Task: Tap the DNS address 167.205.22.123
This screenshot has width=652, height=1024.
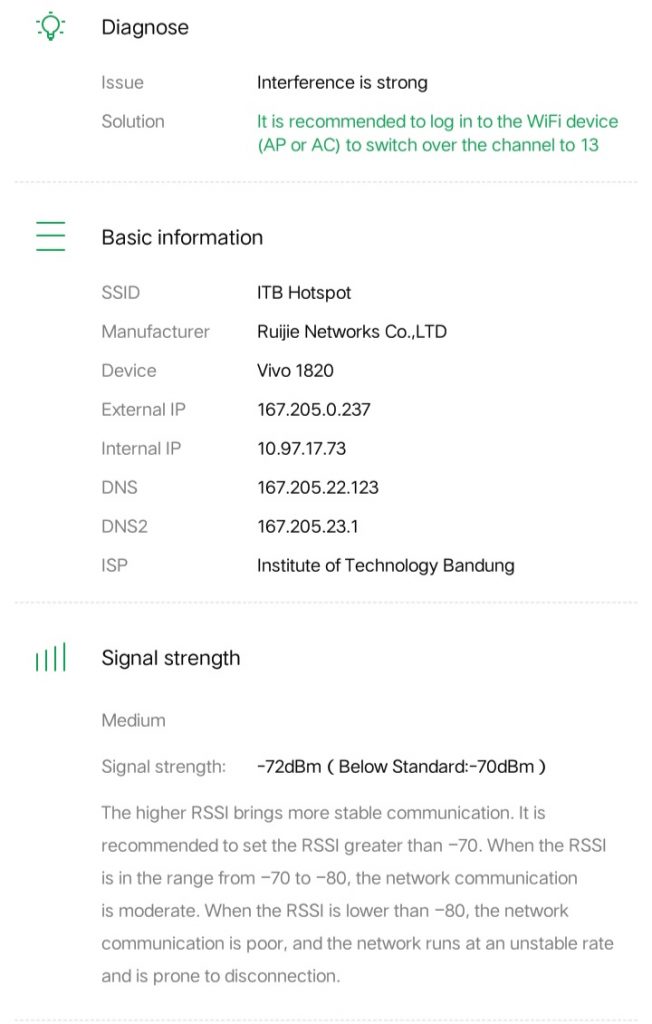Action: pyautogui.click(x=317, y=488)
